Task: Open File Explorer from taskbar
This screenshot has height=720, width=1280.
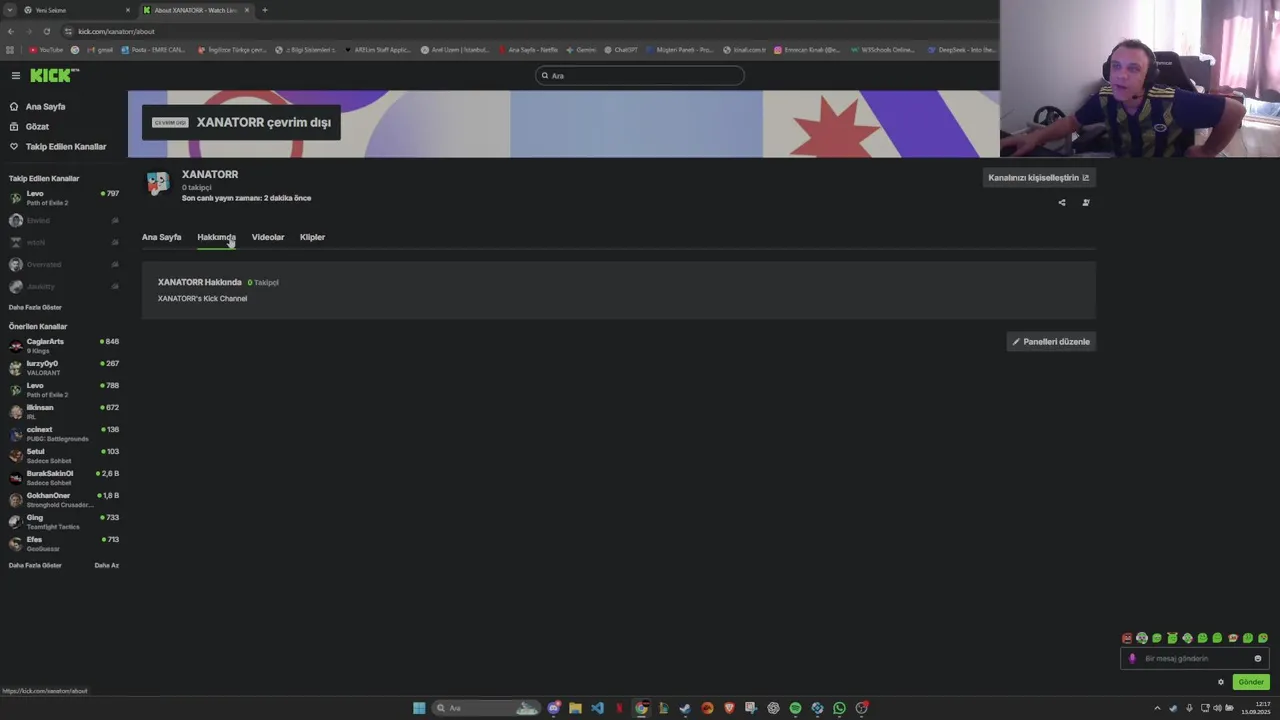Action: click(575, 708)
